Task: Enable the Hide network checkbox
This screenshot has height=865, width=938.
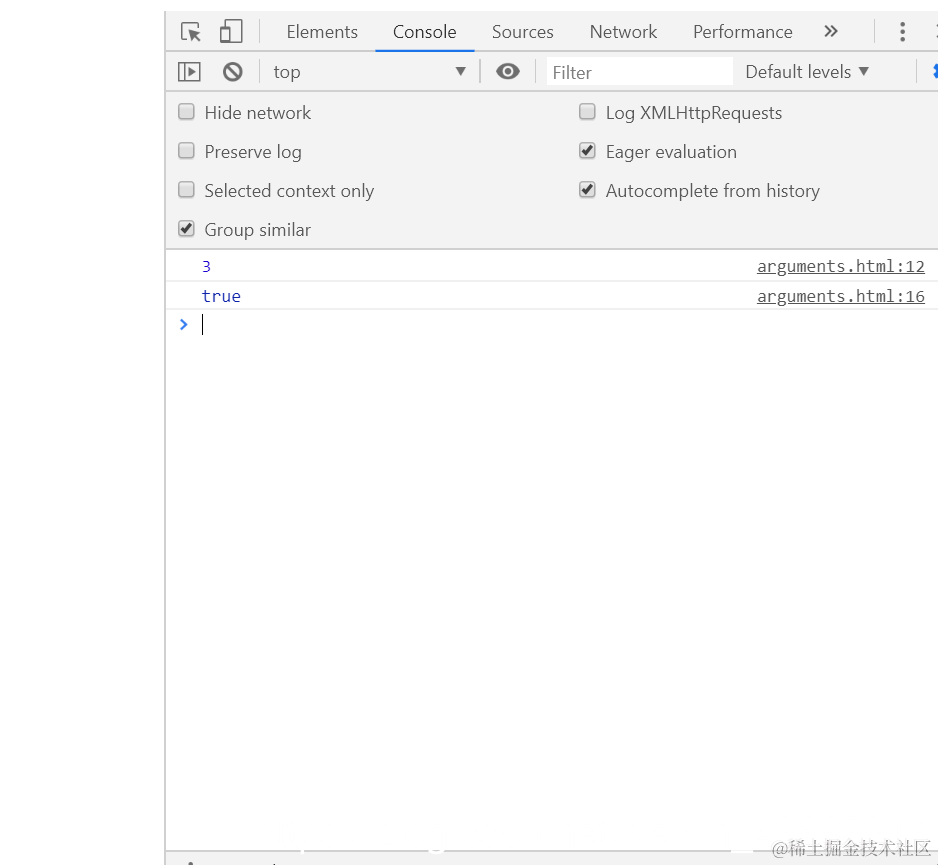Action: click(x=187, y=112)
